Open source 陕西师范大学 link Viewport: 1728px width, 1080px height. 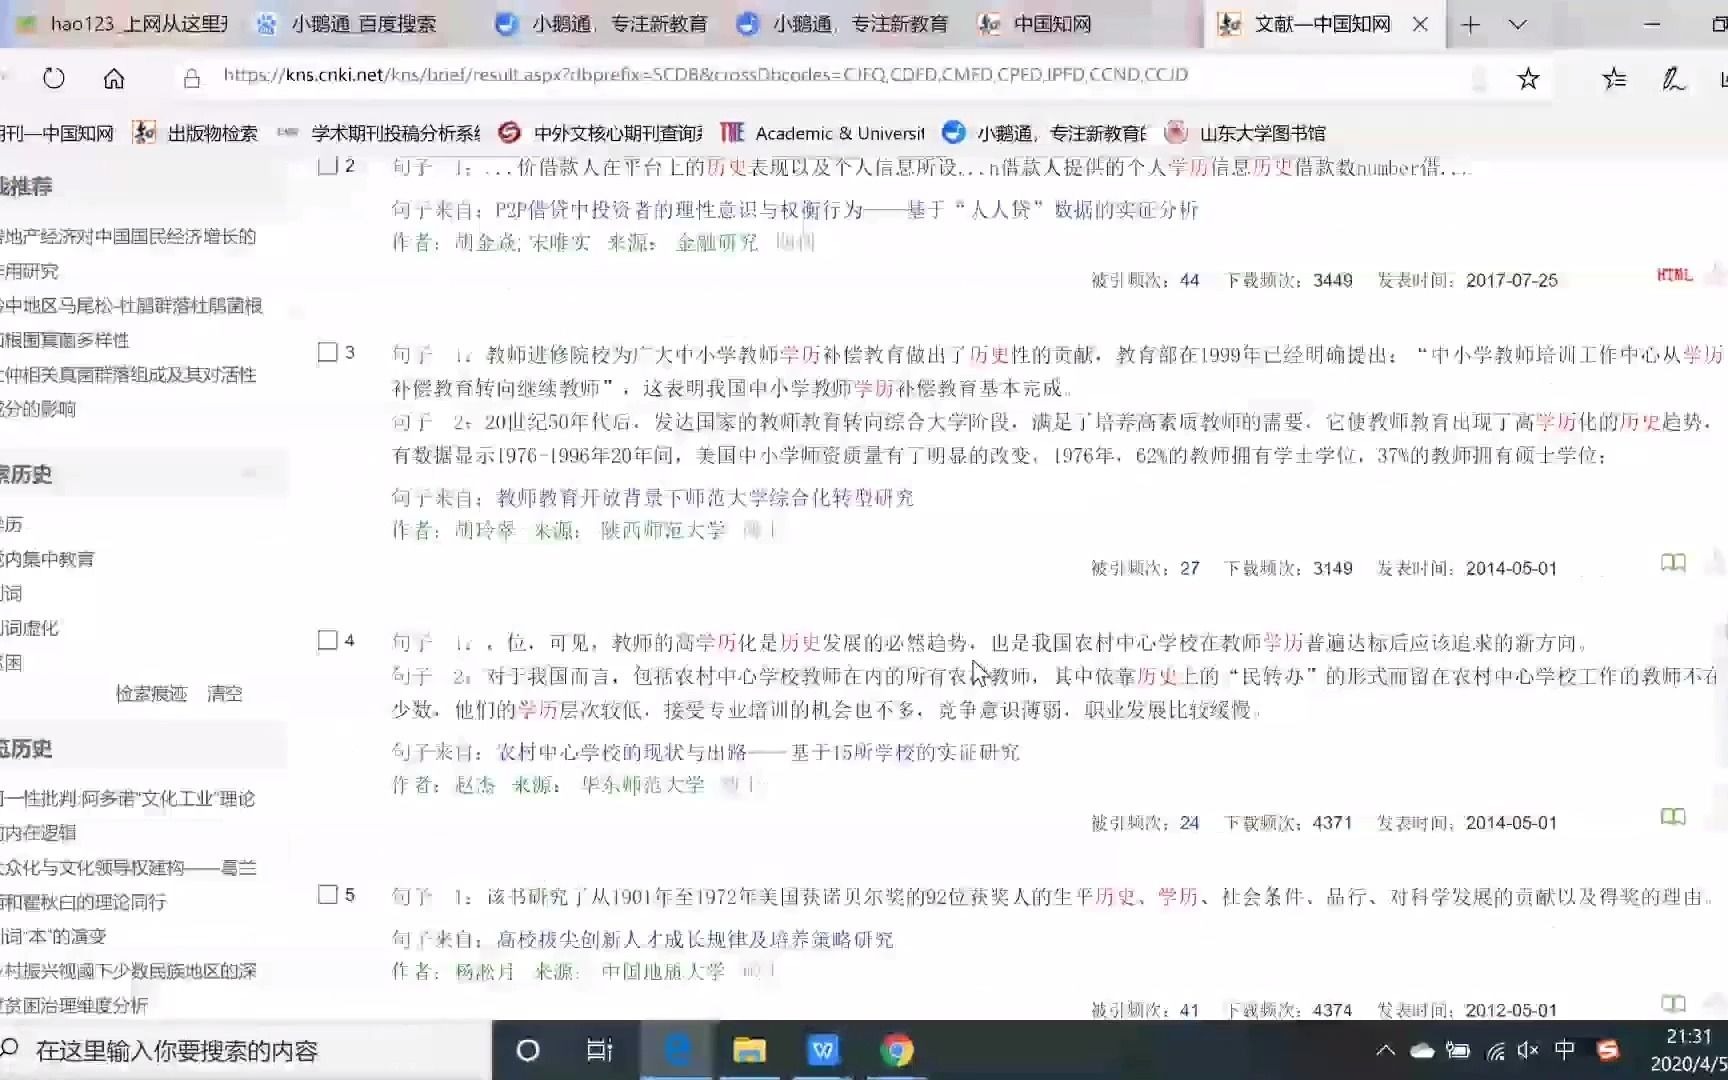tap(663, 530)
